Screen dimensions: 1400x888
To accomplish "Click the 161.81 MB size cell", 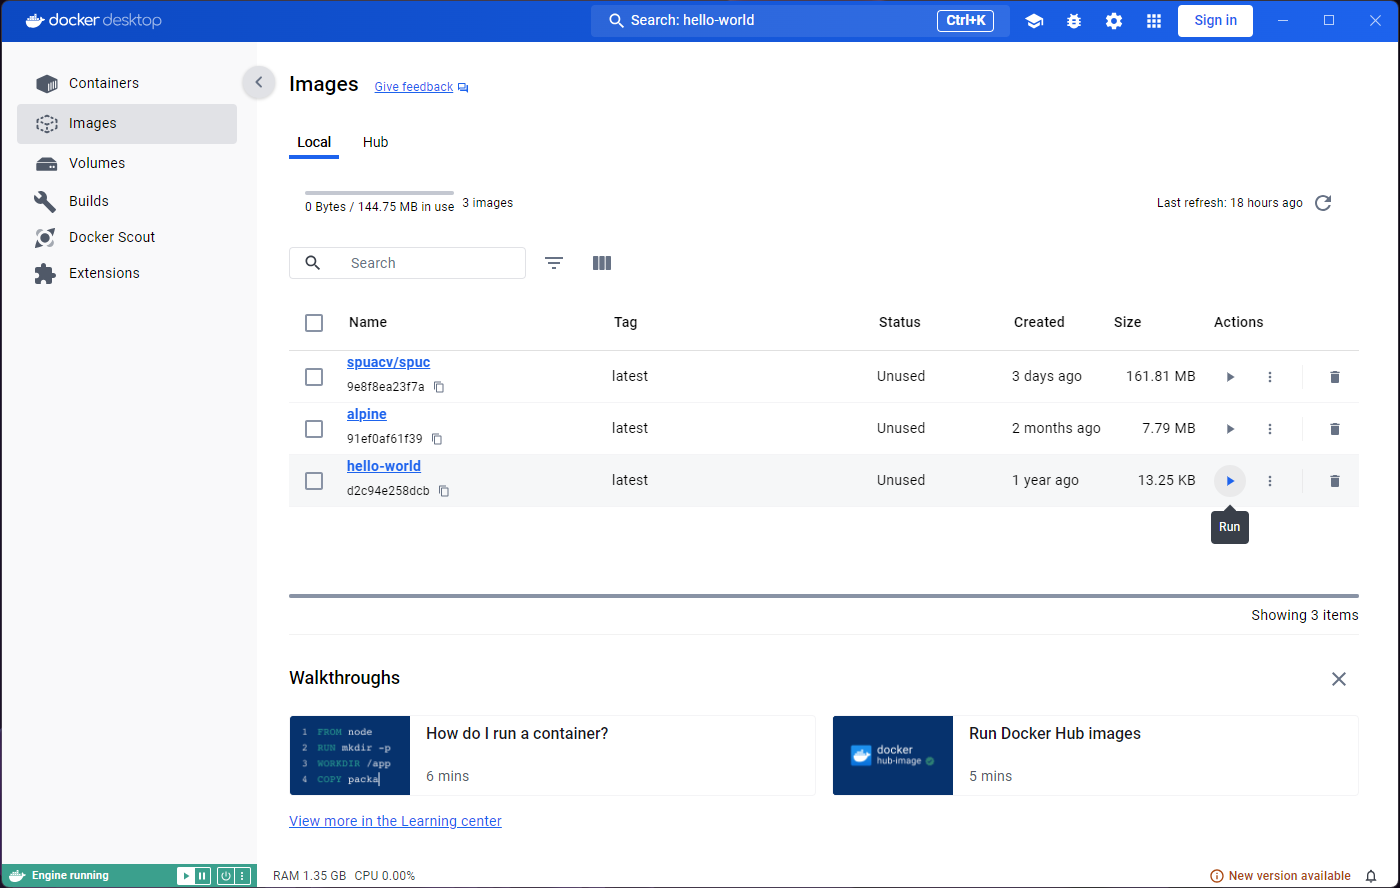I will click(1160, 376).
